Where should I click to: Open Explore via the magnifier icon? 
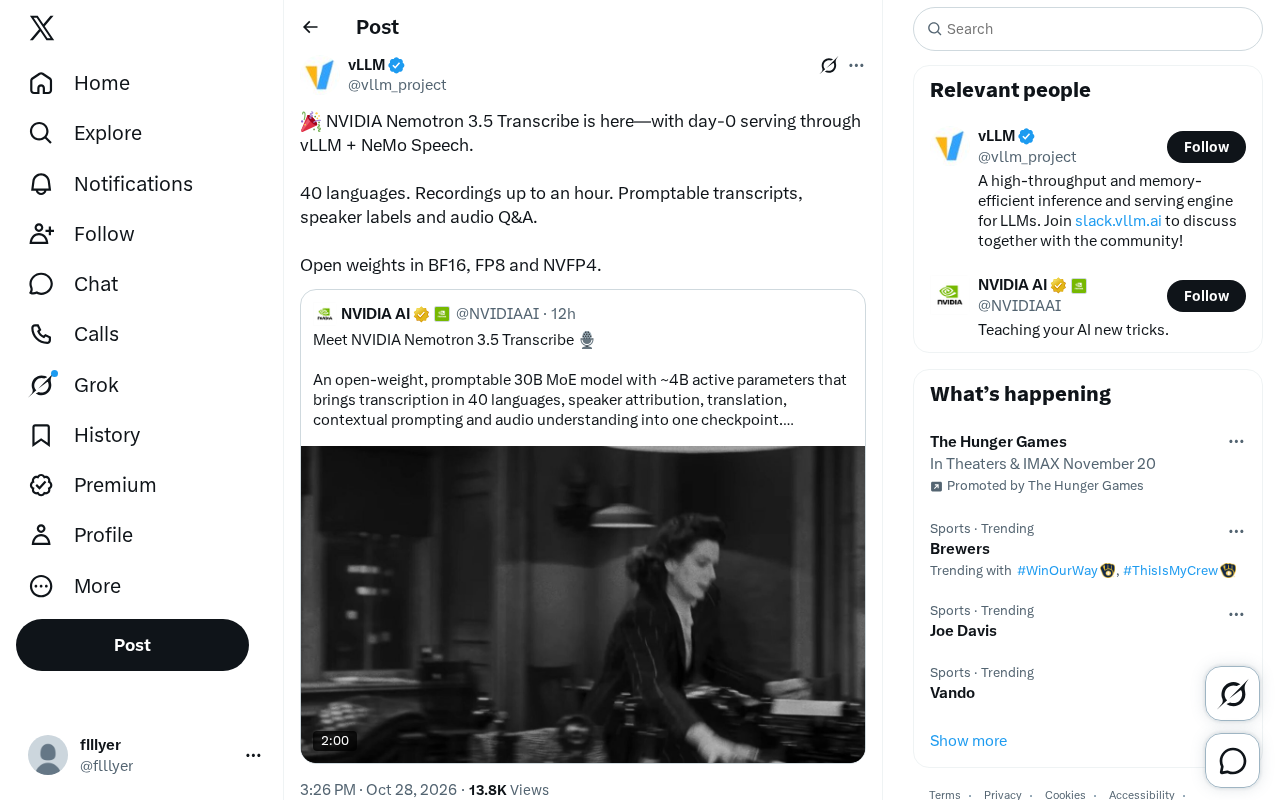point(41,133)
